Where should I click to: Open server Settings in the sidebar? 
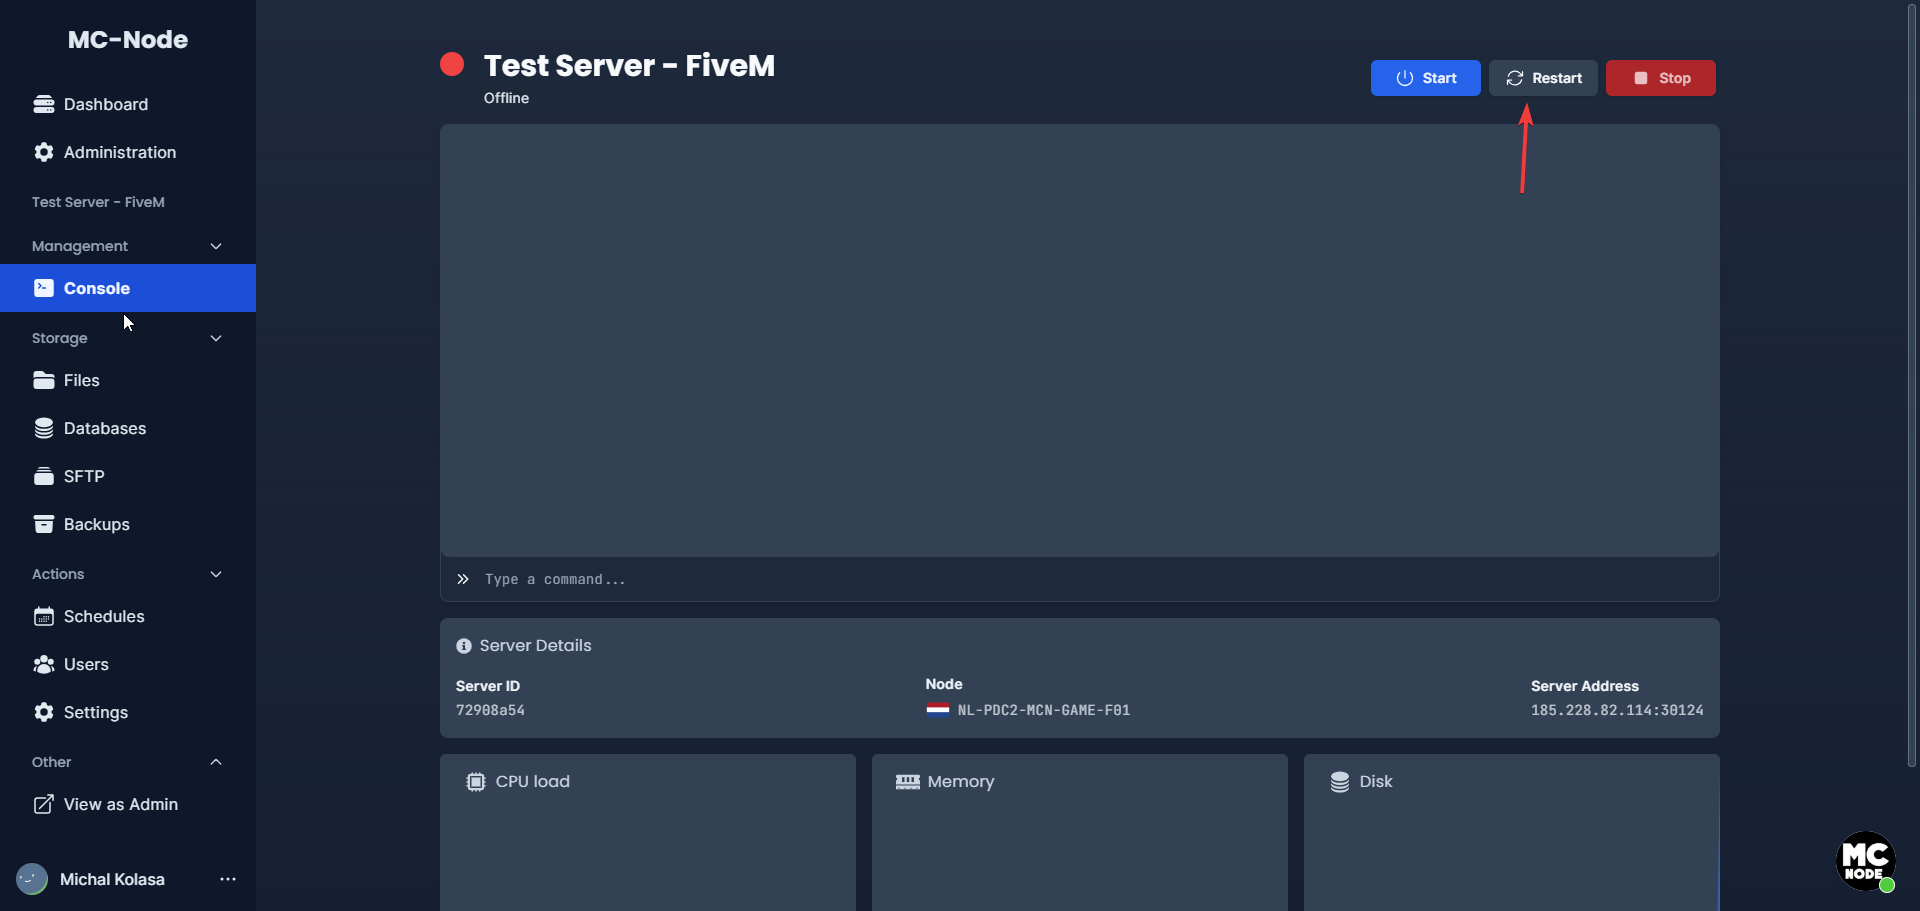point(128,712)
